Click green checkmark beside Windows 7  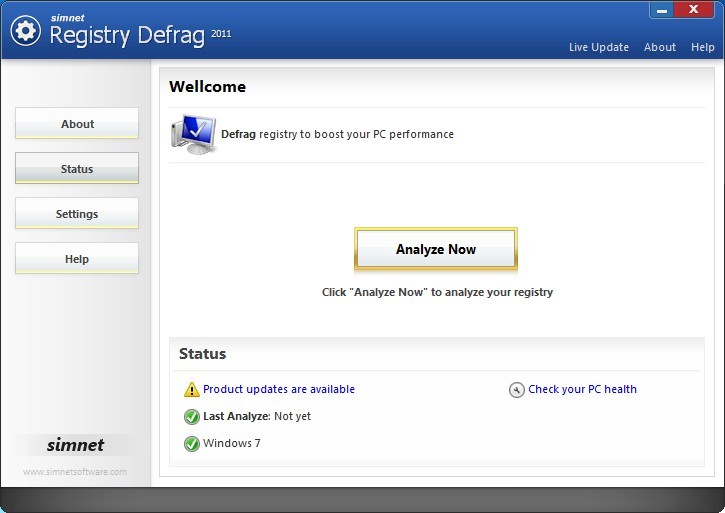pos(191,444)
